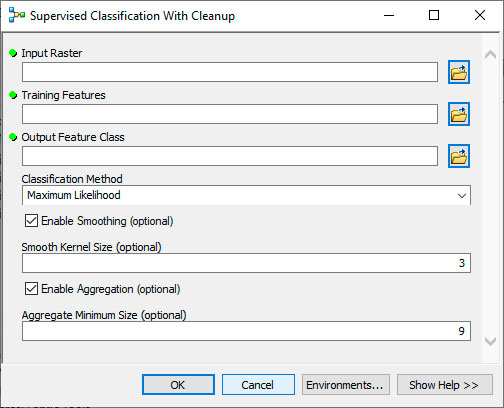
Task: Click the Smooth Kernel Size (optional) label
Action: coord(91,247)
